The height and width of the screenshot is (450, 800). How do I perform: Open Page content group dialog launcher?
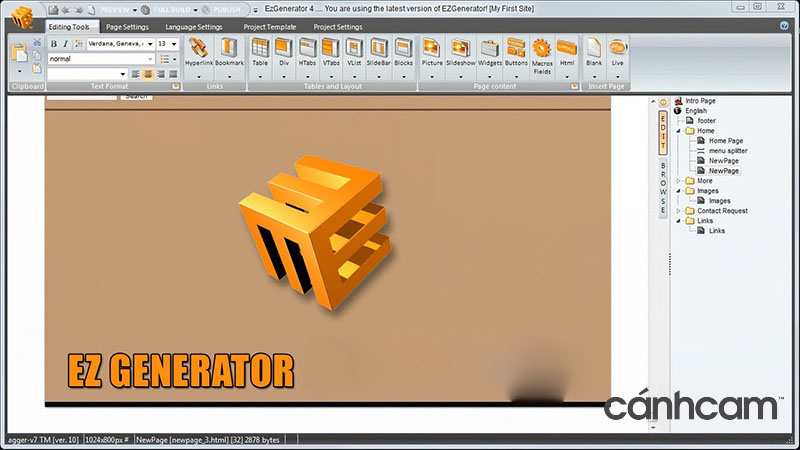click(574, 86)
